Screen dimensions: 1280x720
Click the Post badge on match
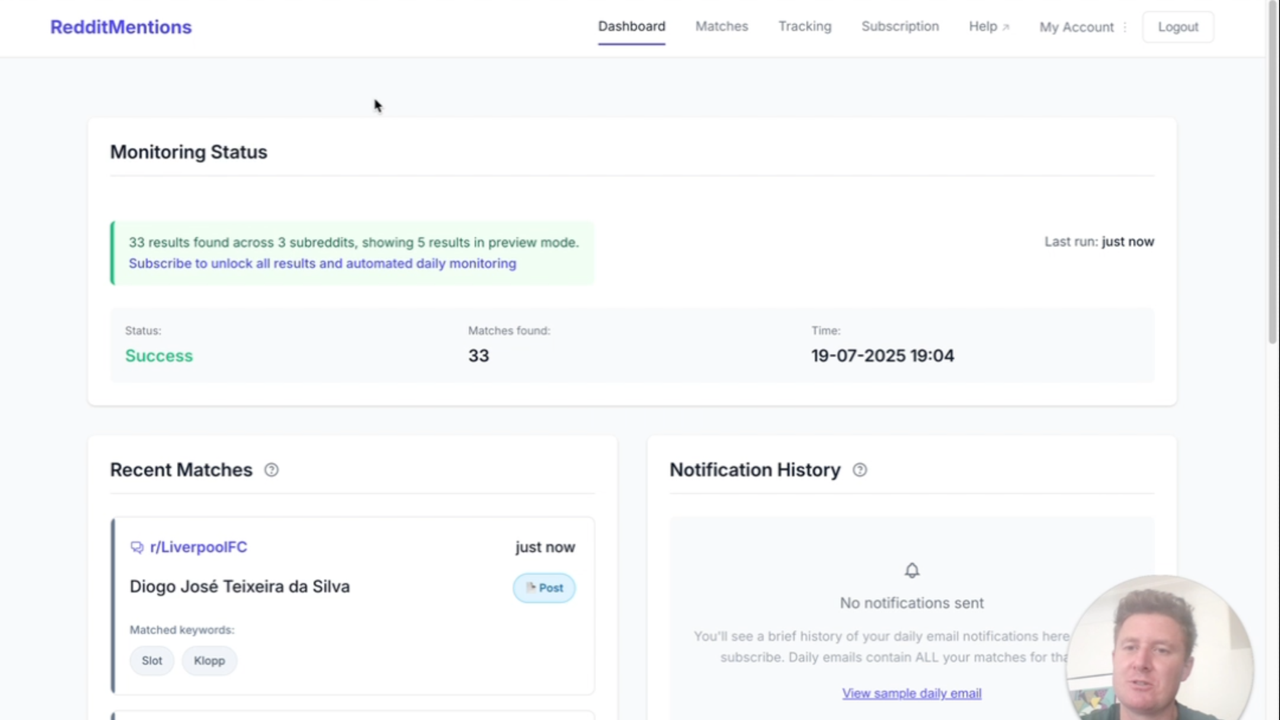(x=544, y=588)
